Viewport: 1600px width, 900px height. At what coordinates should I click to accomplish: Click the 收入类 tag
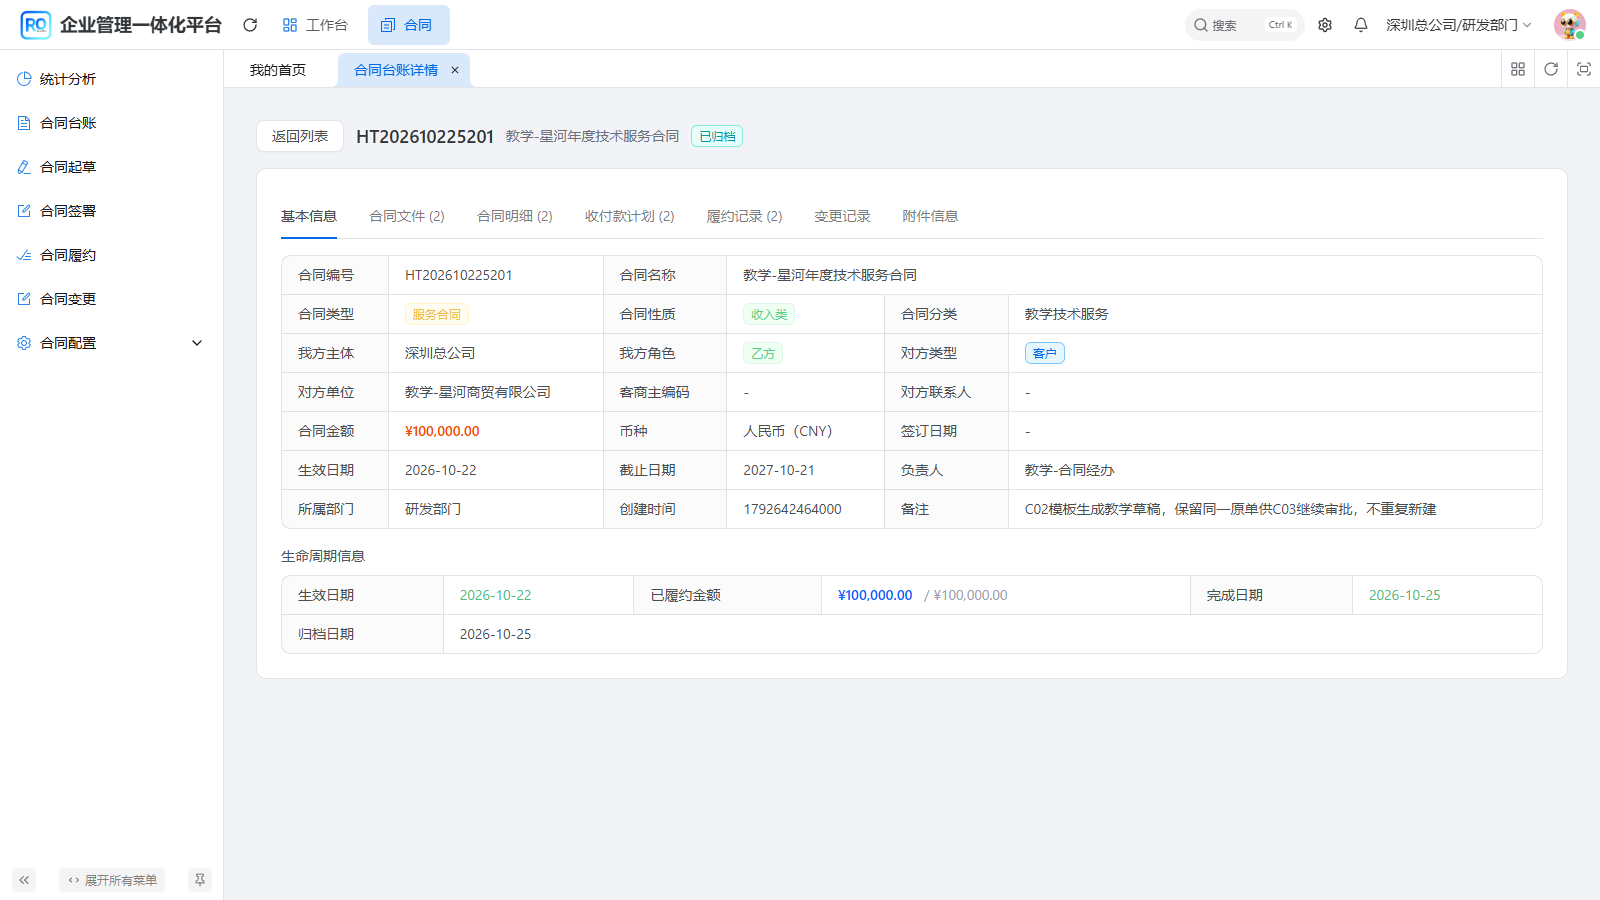(x=769, y=314)
